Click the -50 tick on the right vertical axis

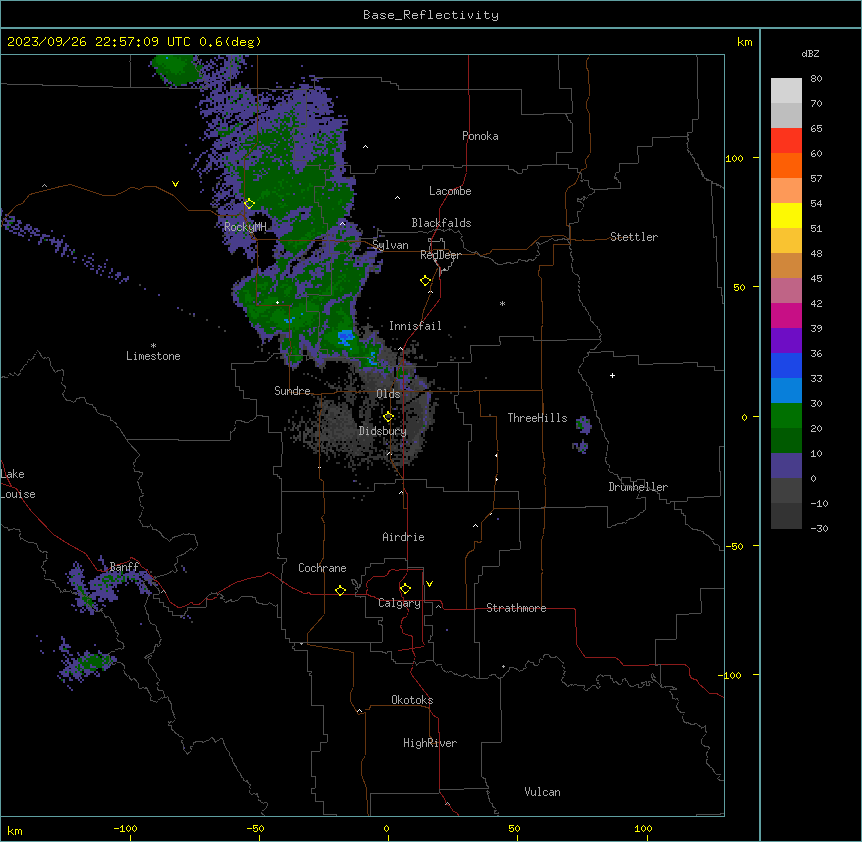tap(734, 546)
